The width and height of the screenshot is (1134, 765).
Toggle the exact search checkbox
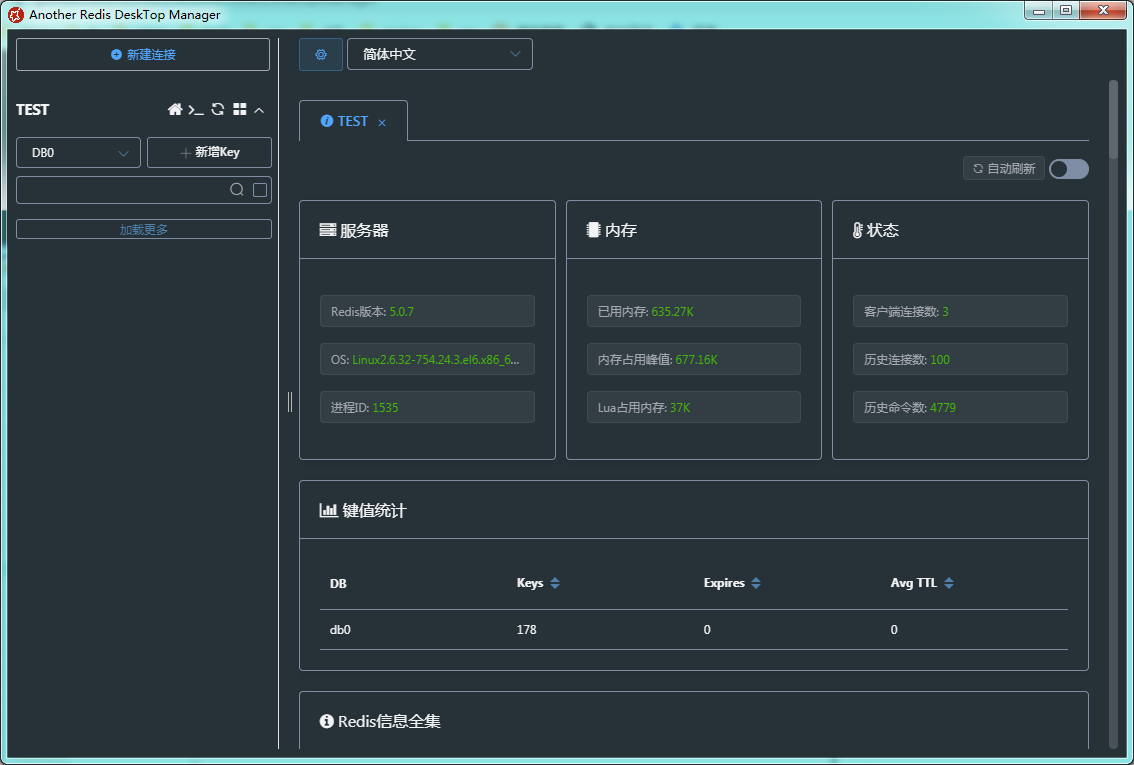[260, 190]
